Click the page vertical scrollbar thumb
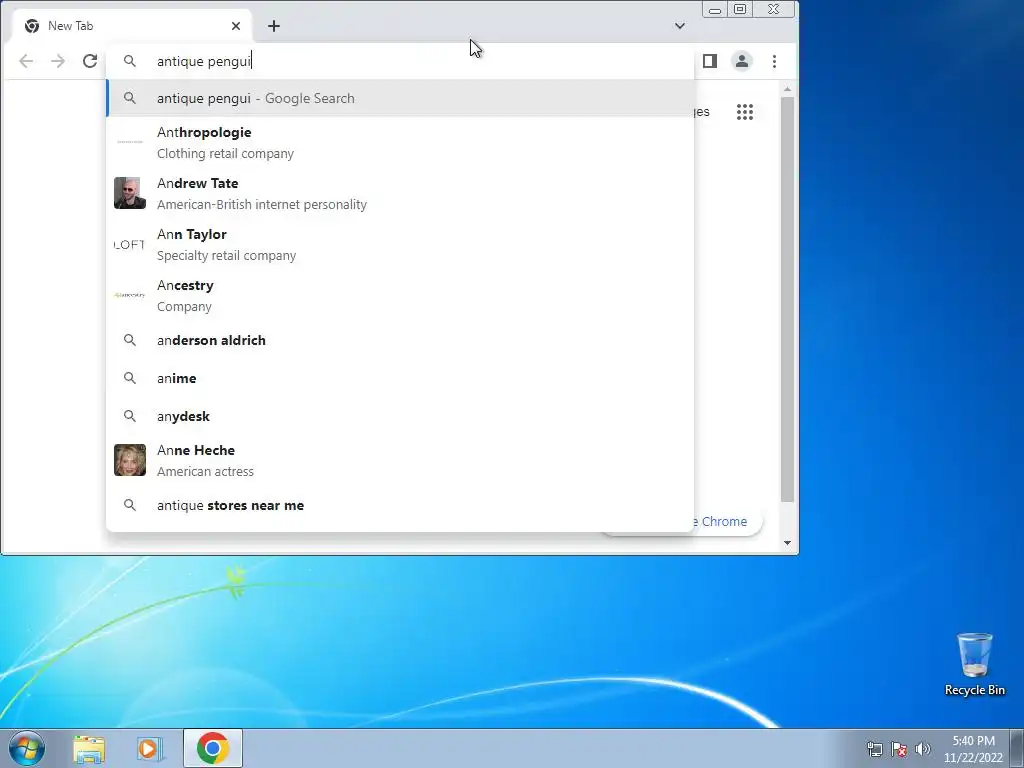 tap(788, 299)
